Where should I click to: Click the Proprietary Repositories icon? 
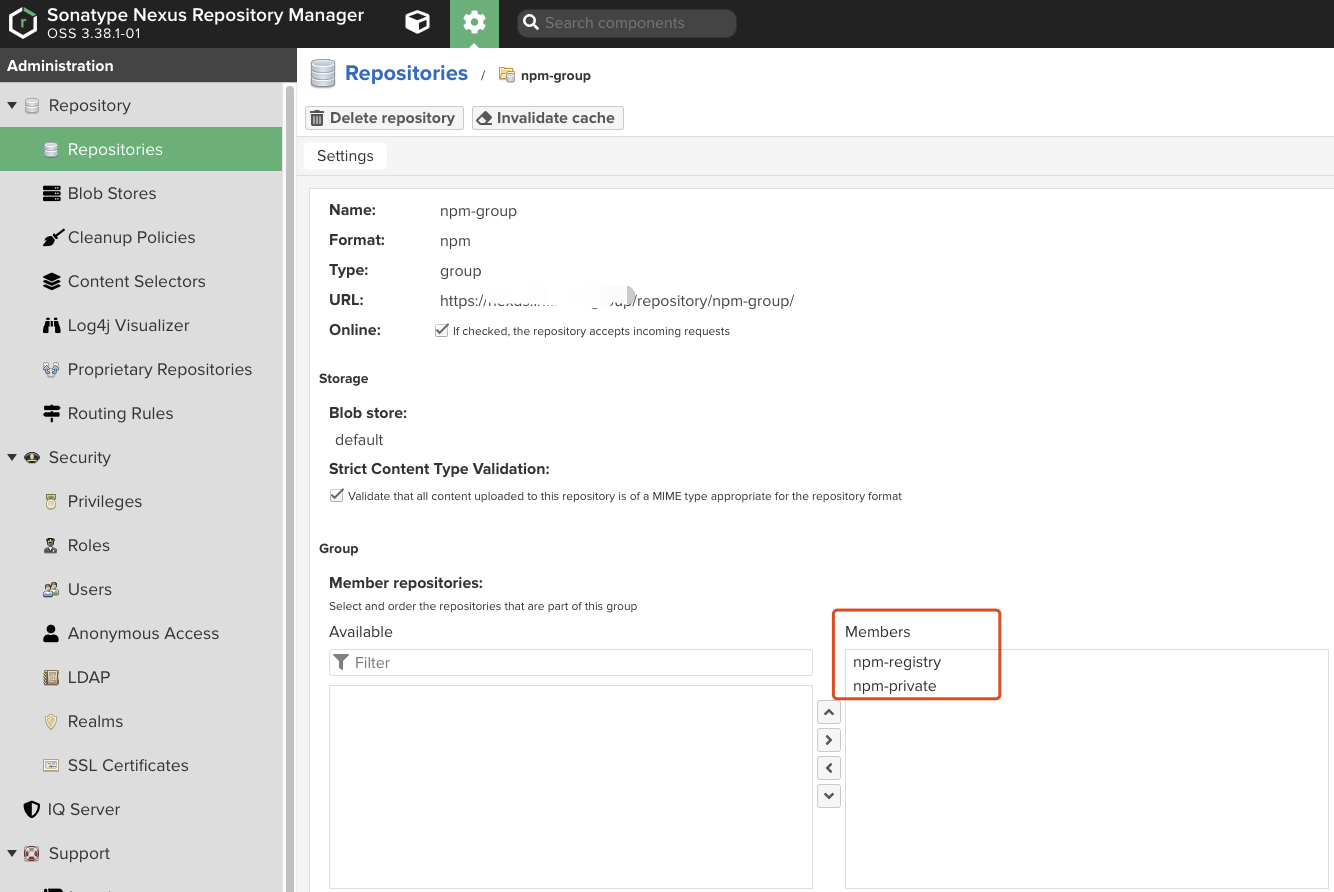[51, 369]
